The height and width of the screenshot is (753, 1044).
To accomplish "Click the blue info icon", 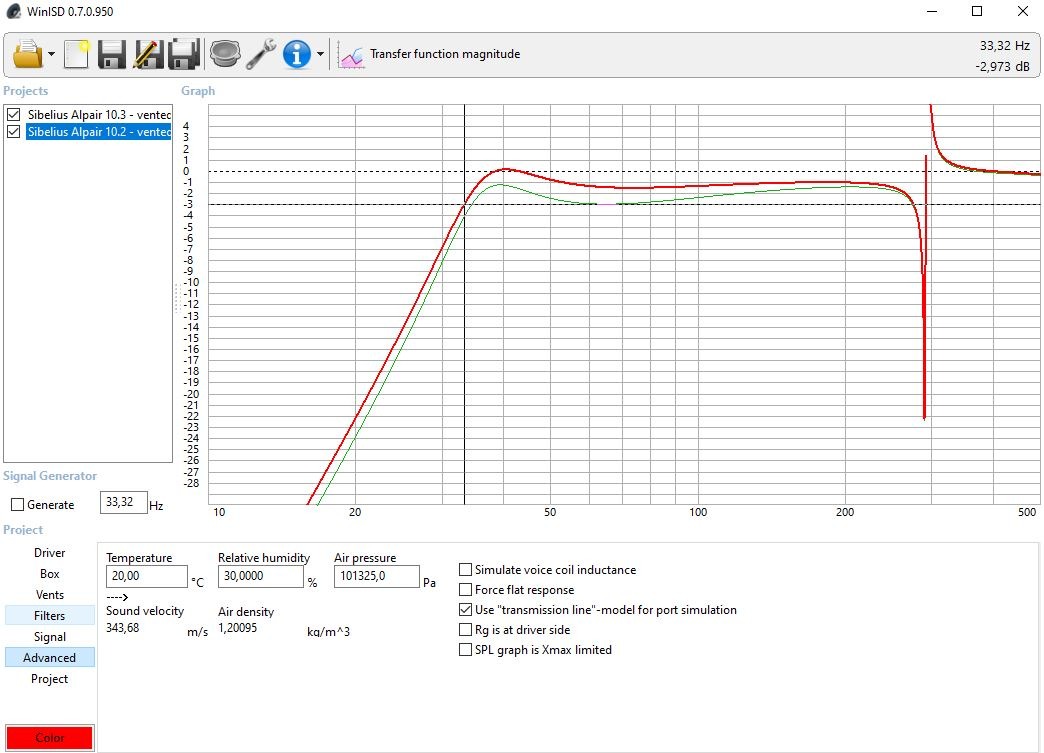I will (296, 54).
